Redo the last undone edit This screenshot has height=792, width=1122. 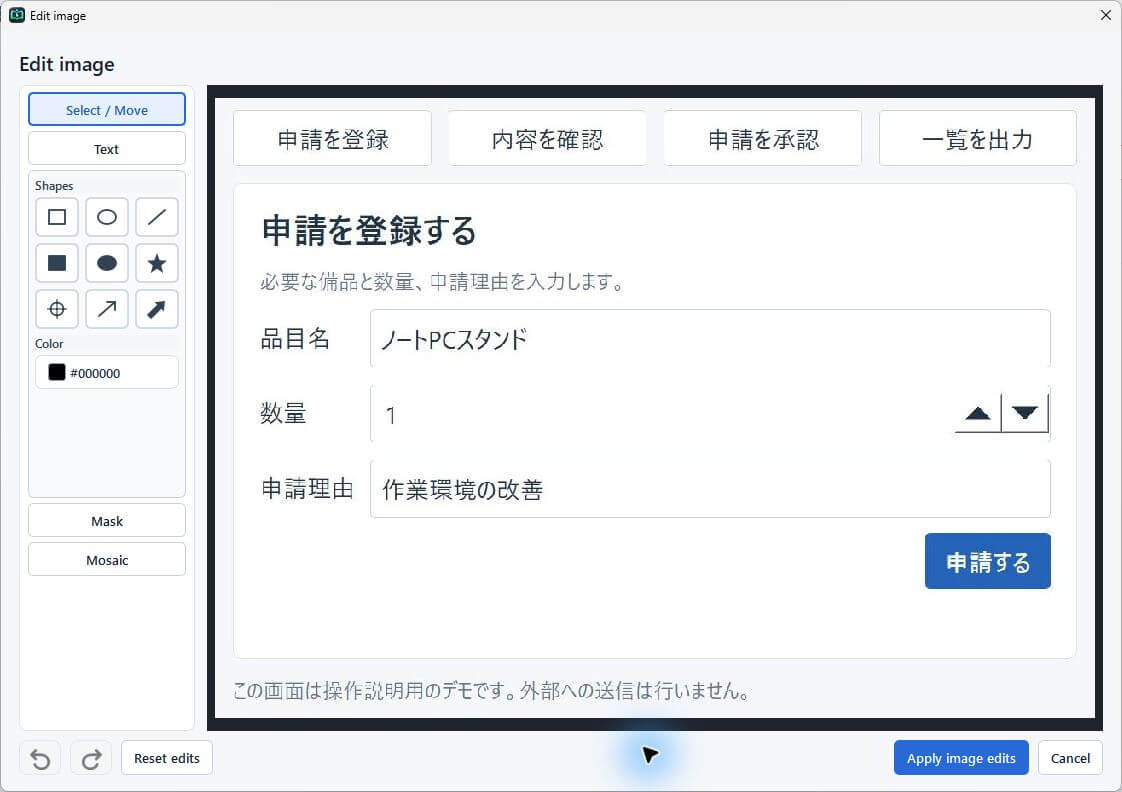click(x=91, y=758)
